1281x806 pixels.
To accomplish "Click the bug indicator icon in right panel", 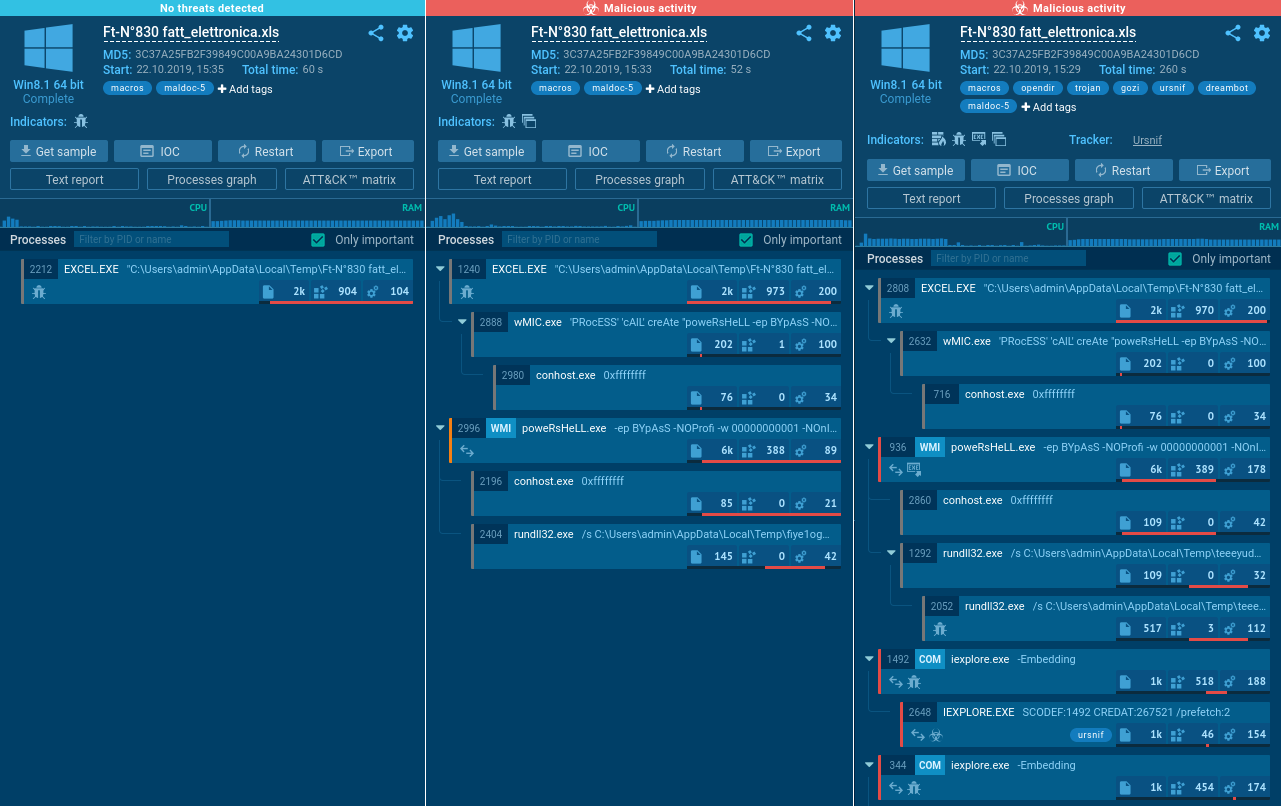I will pyautogui.click(x=959, y=139).
